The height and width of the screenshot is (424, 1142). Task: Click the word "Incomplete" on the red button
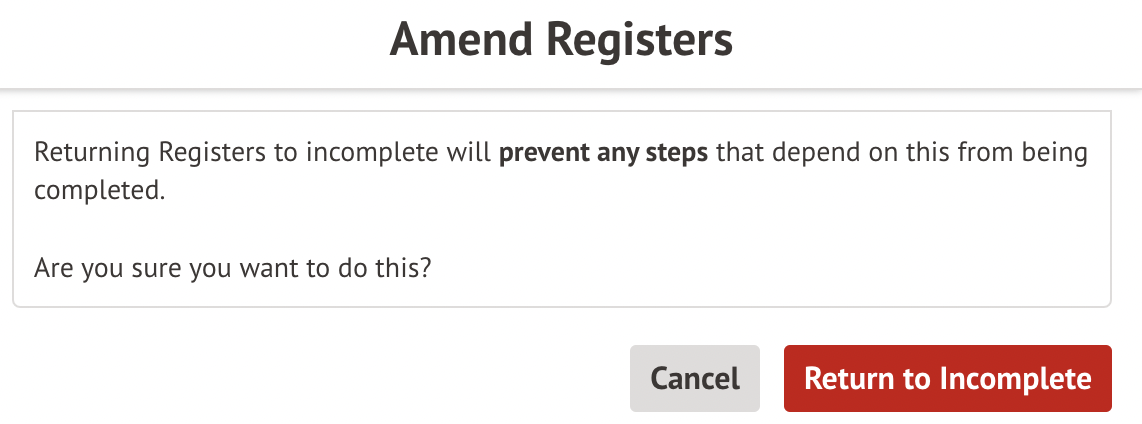(x=1015, y=379)
